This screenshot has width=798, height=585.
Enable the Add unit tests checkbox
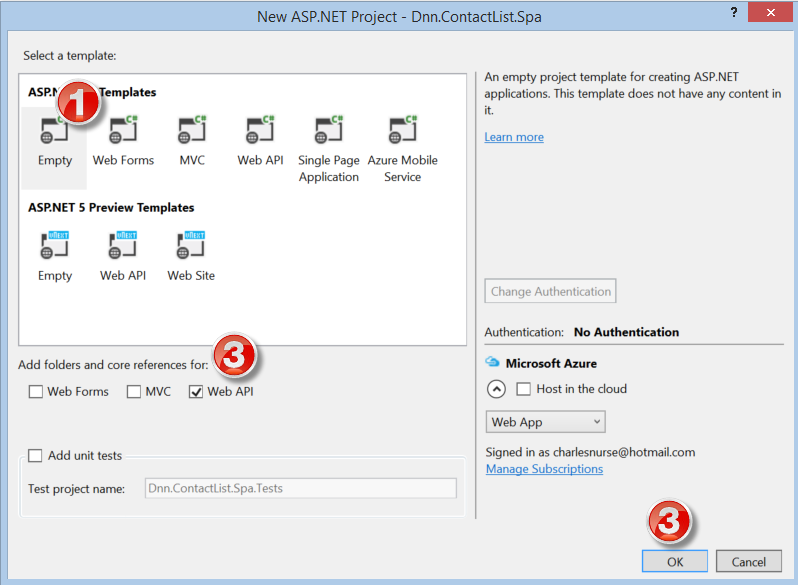point(35,455)
